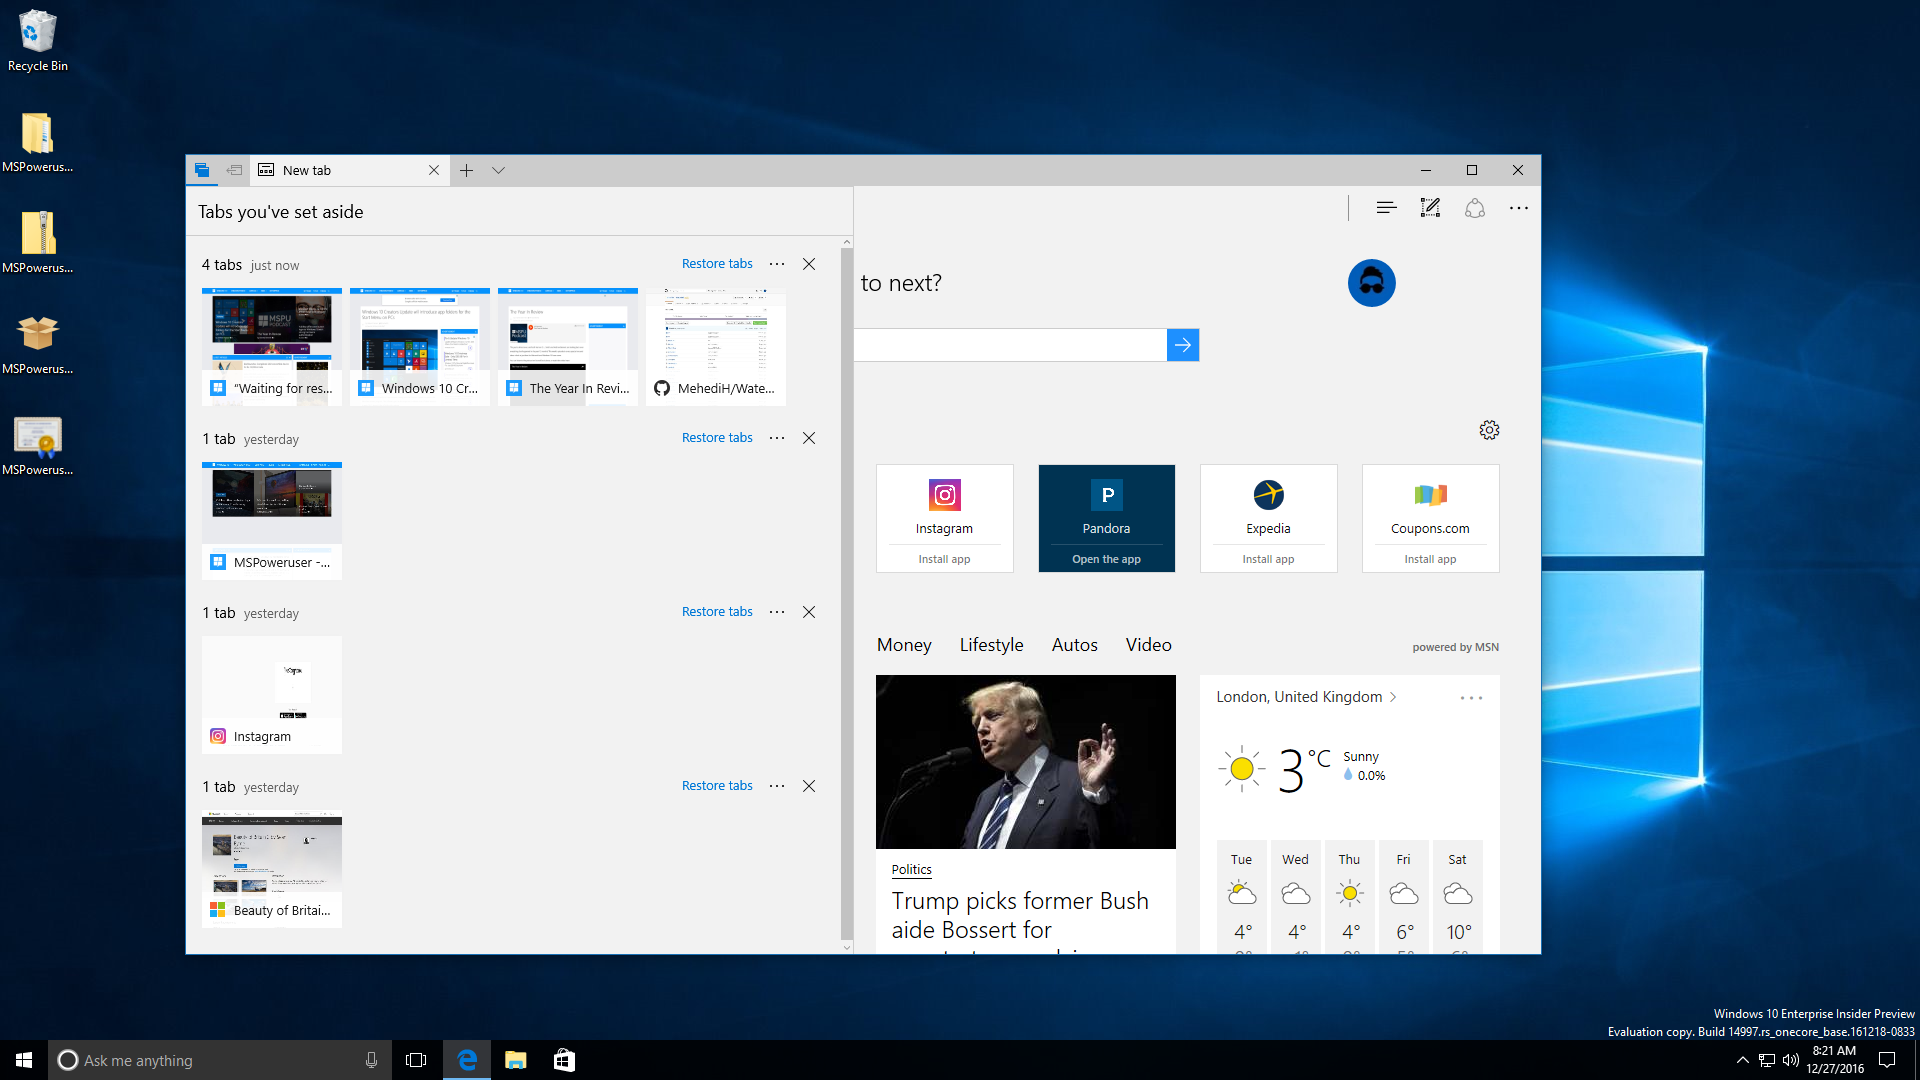Image resolution: width=1920 pixels, height=1080 pixels.
Task: Select the Sat weather forecast
Action: pyautogui.click(x=1457, y=896)
